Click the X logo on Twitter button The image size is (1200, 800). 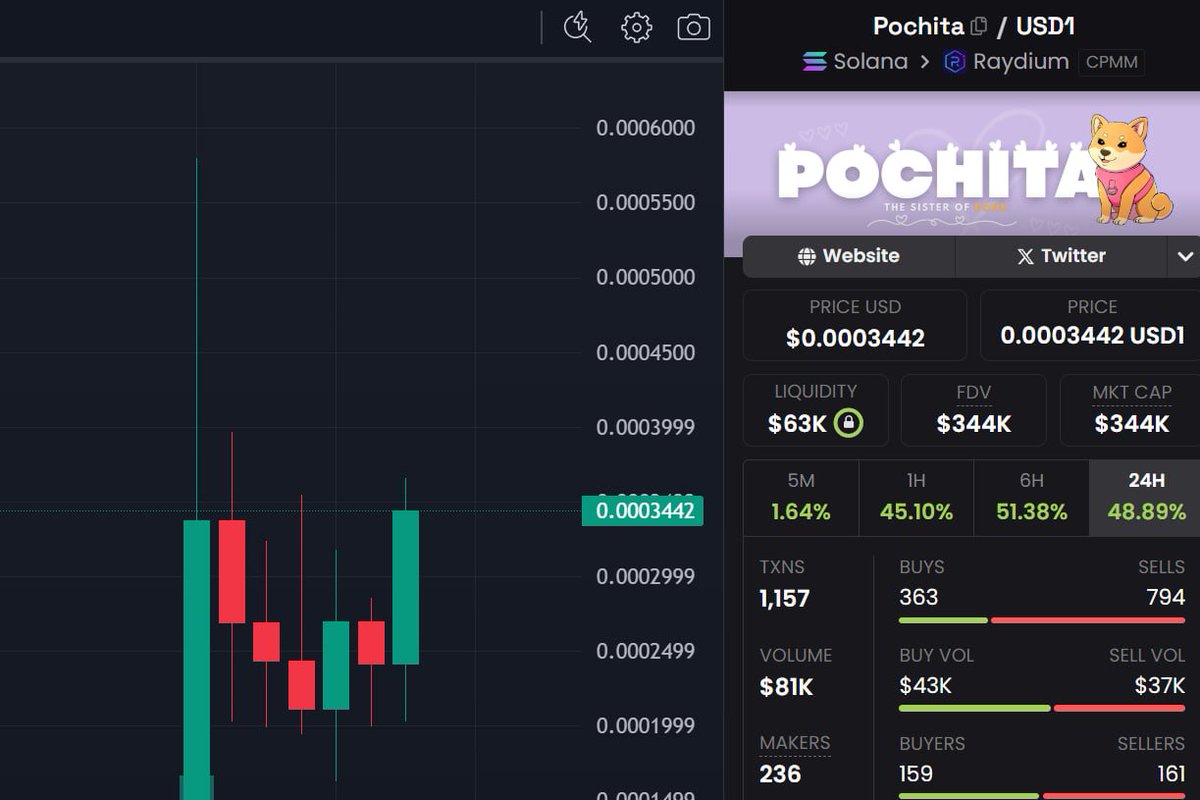pos(1025,256)
